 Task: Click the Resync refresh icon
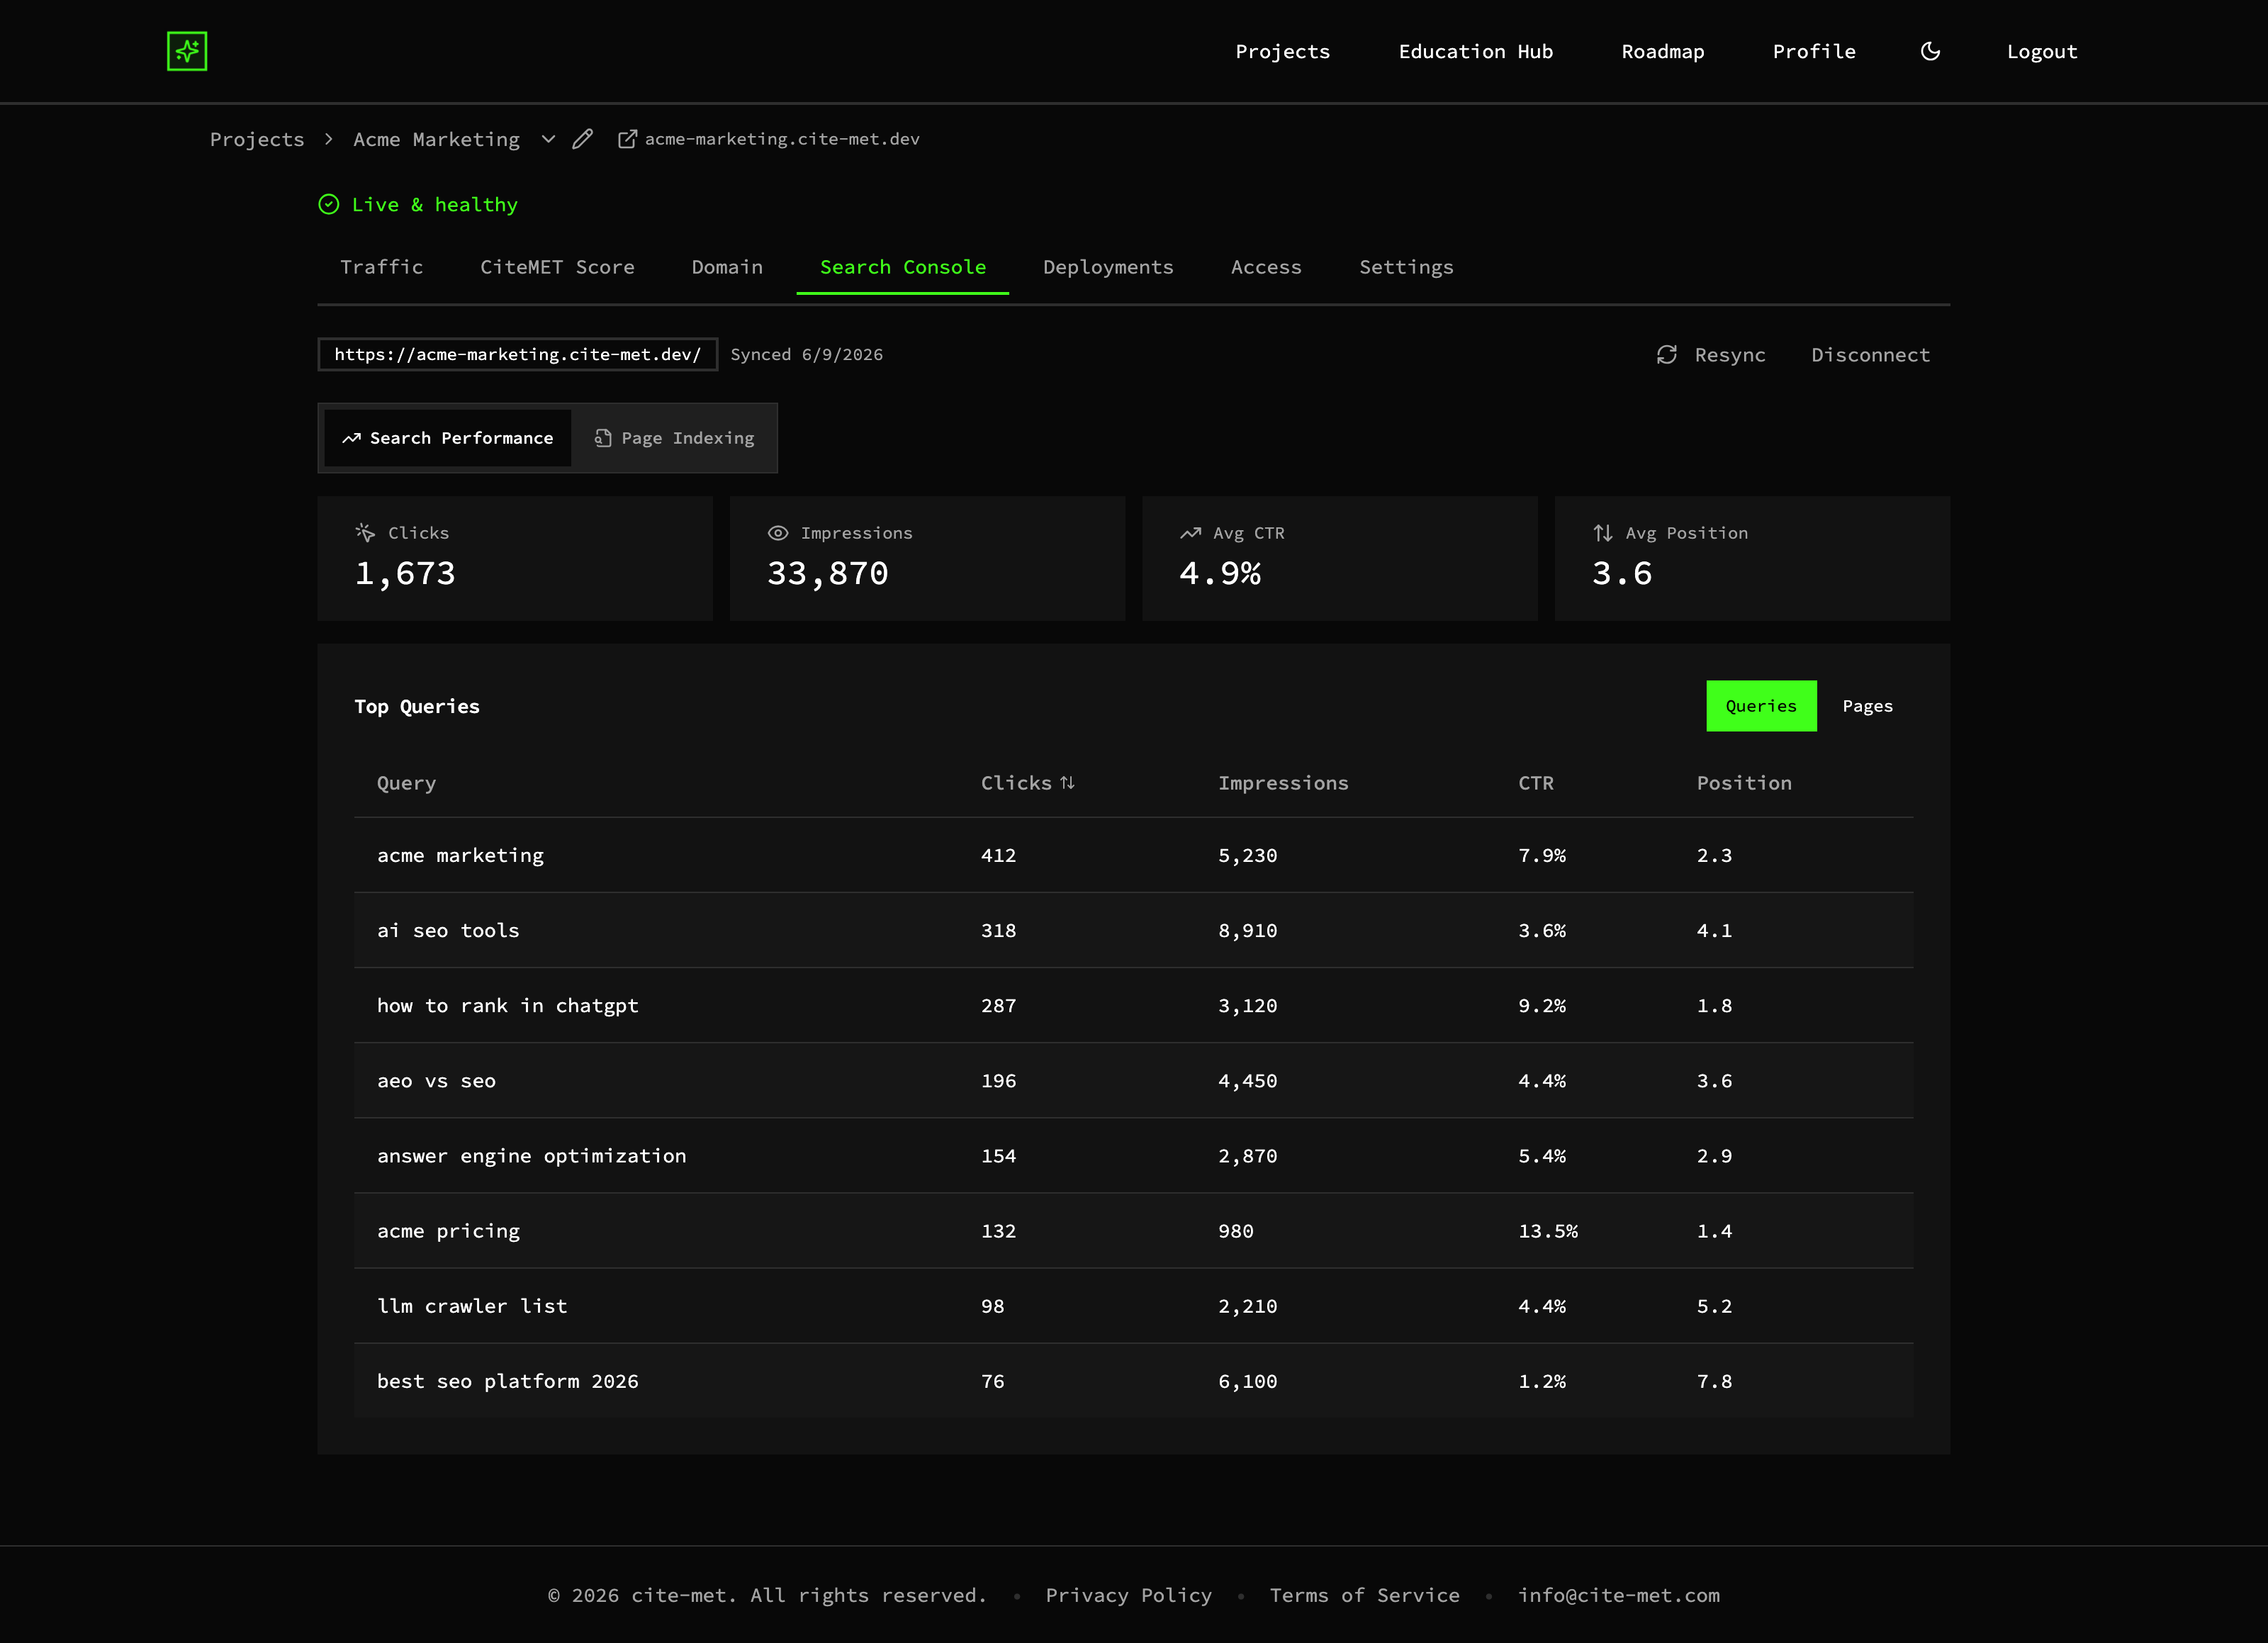pos(1667,355)
